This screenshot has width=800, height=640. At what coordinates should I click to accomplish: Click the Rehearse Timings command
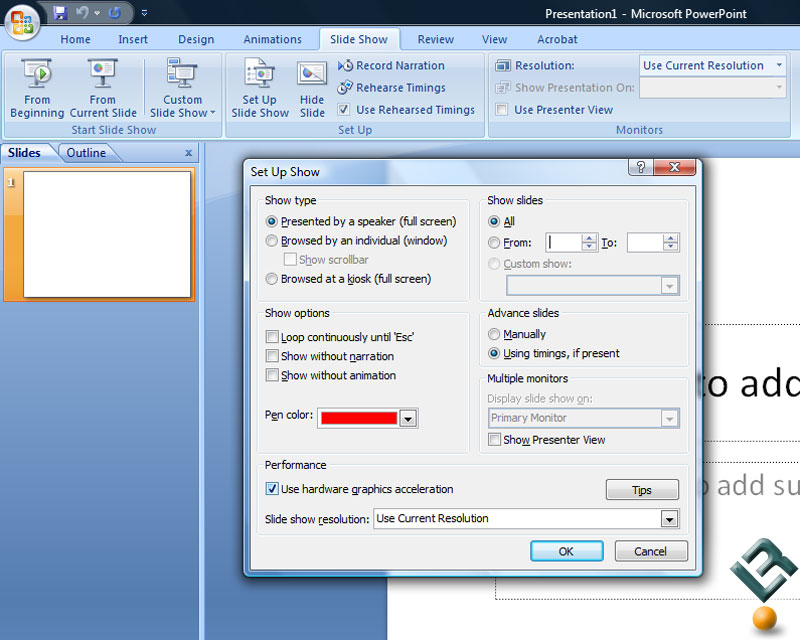tap(391, 88)
